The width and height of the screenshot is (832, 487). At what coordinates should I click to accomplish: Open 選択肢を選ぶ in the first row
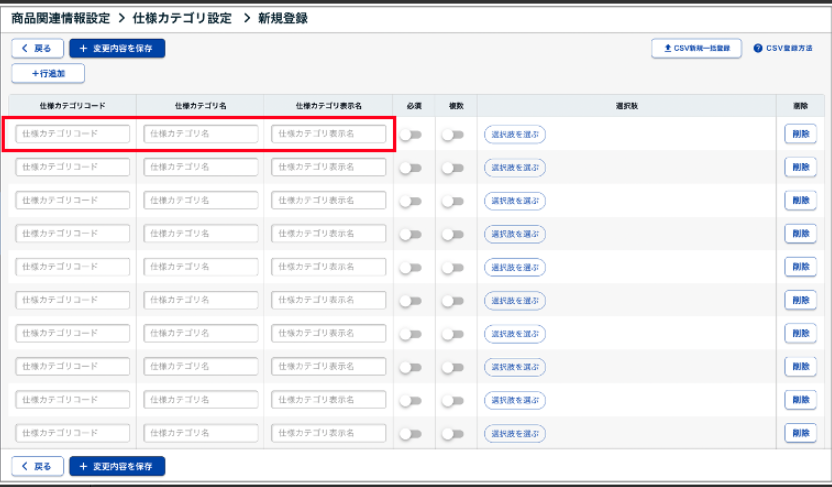(515, 135)
